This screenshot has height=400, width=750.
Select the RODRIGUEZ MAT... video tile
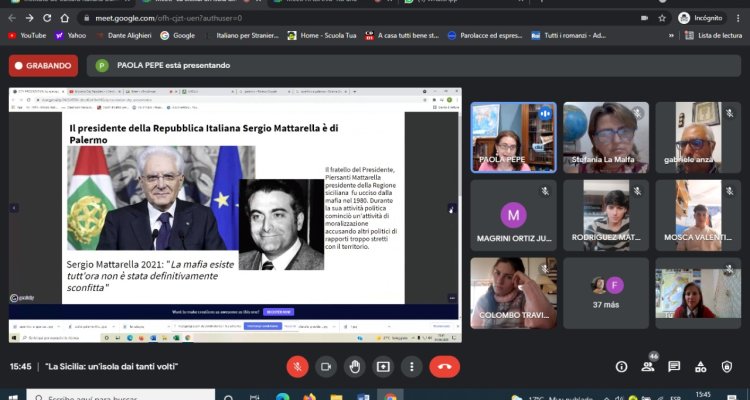tap(606, 215)
